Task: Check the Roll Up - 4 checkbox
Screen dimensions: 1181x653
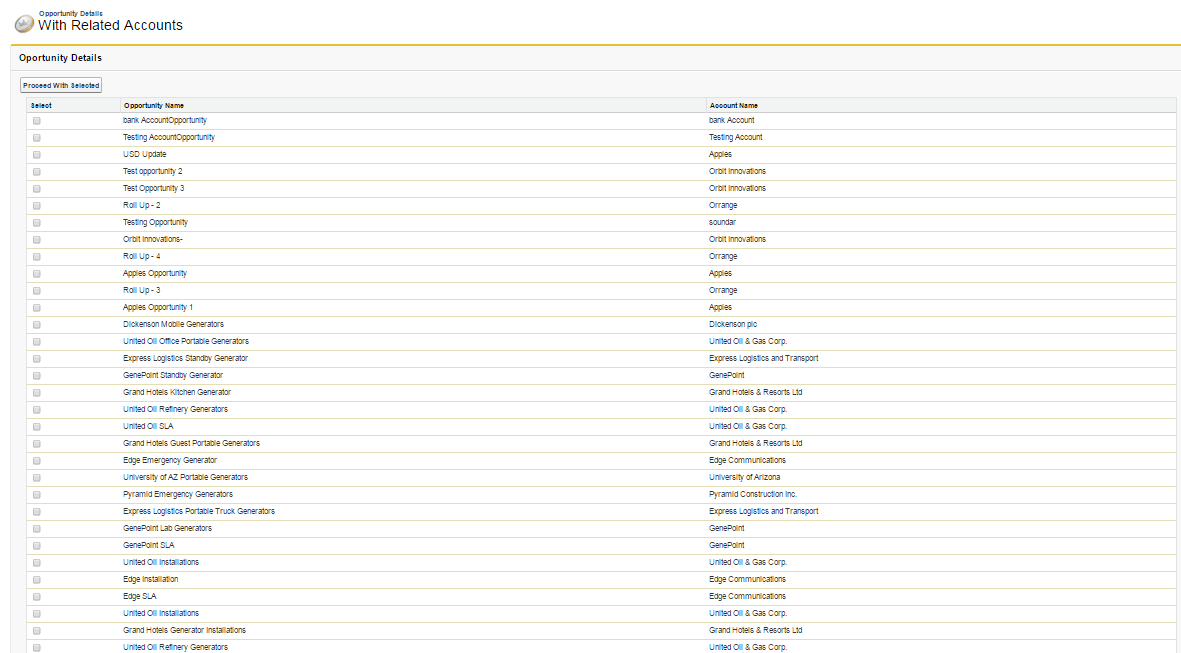Action: [37, 257]
